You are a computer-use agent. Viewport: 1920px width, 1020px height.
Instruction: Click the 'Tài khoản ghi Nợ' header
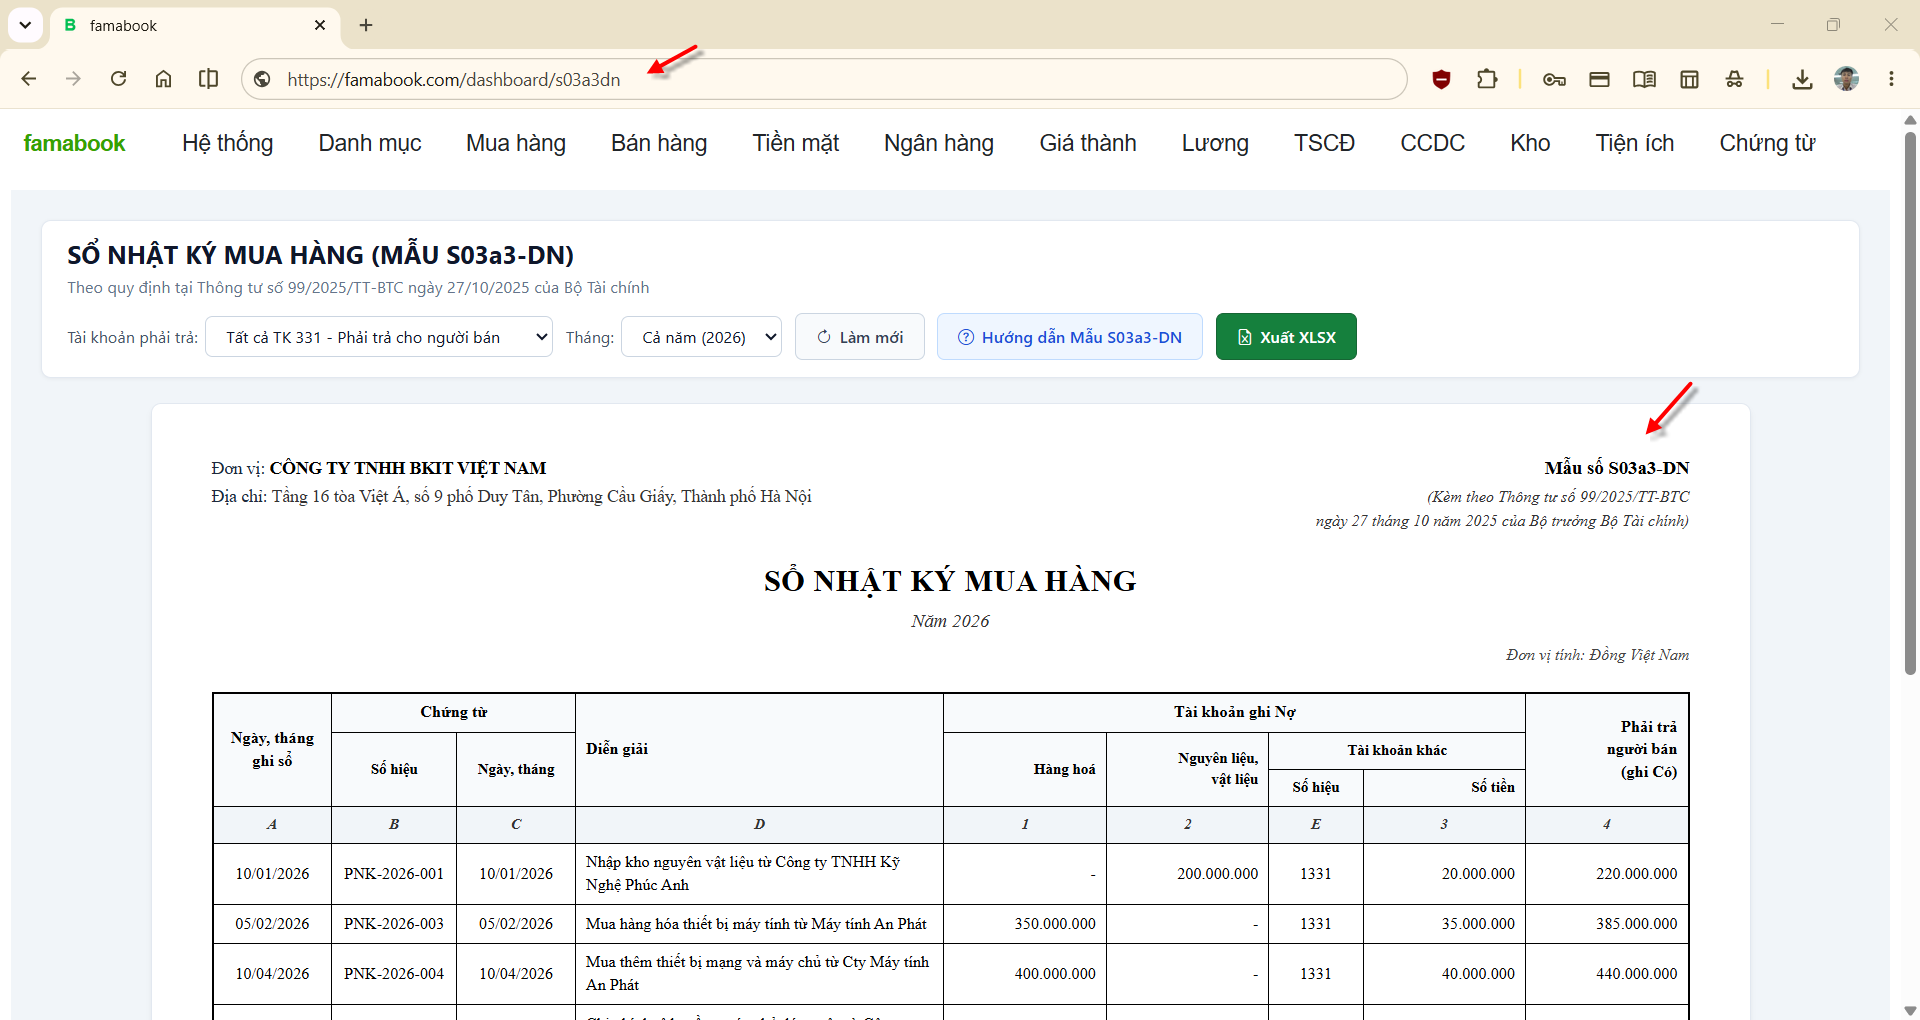tap(1234, 712)
